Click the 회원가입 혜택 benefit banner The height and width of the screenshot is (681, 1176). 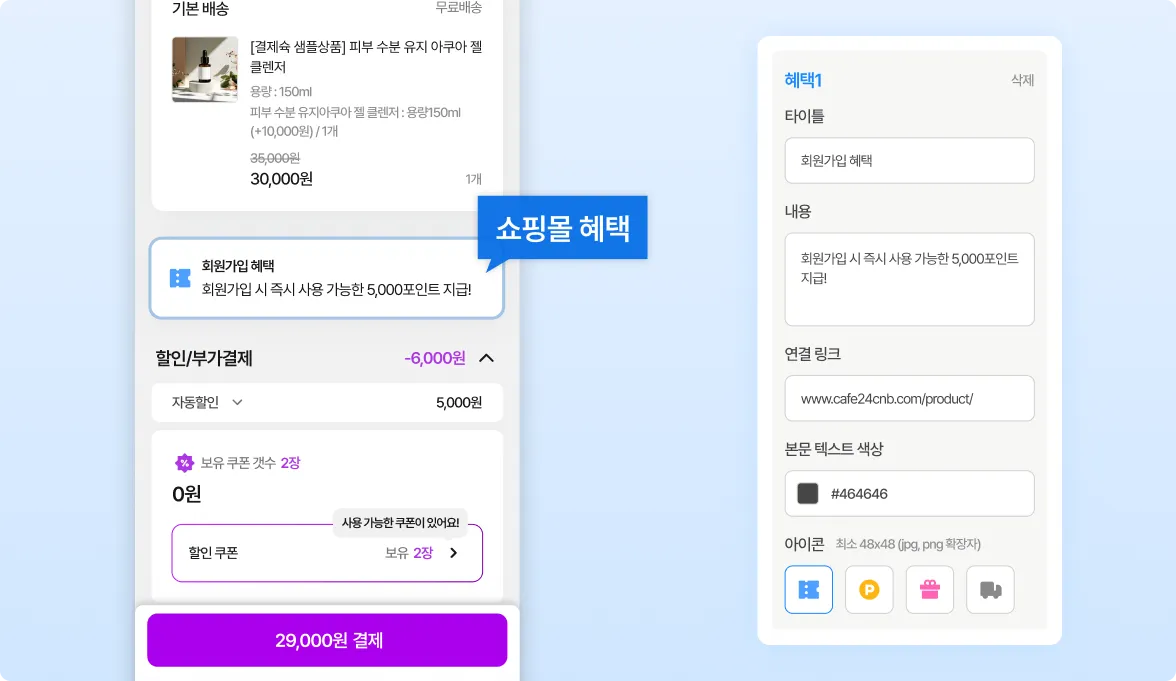326,278
